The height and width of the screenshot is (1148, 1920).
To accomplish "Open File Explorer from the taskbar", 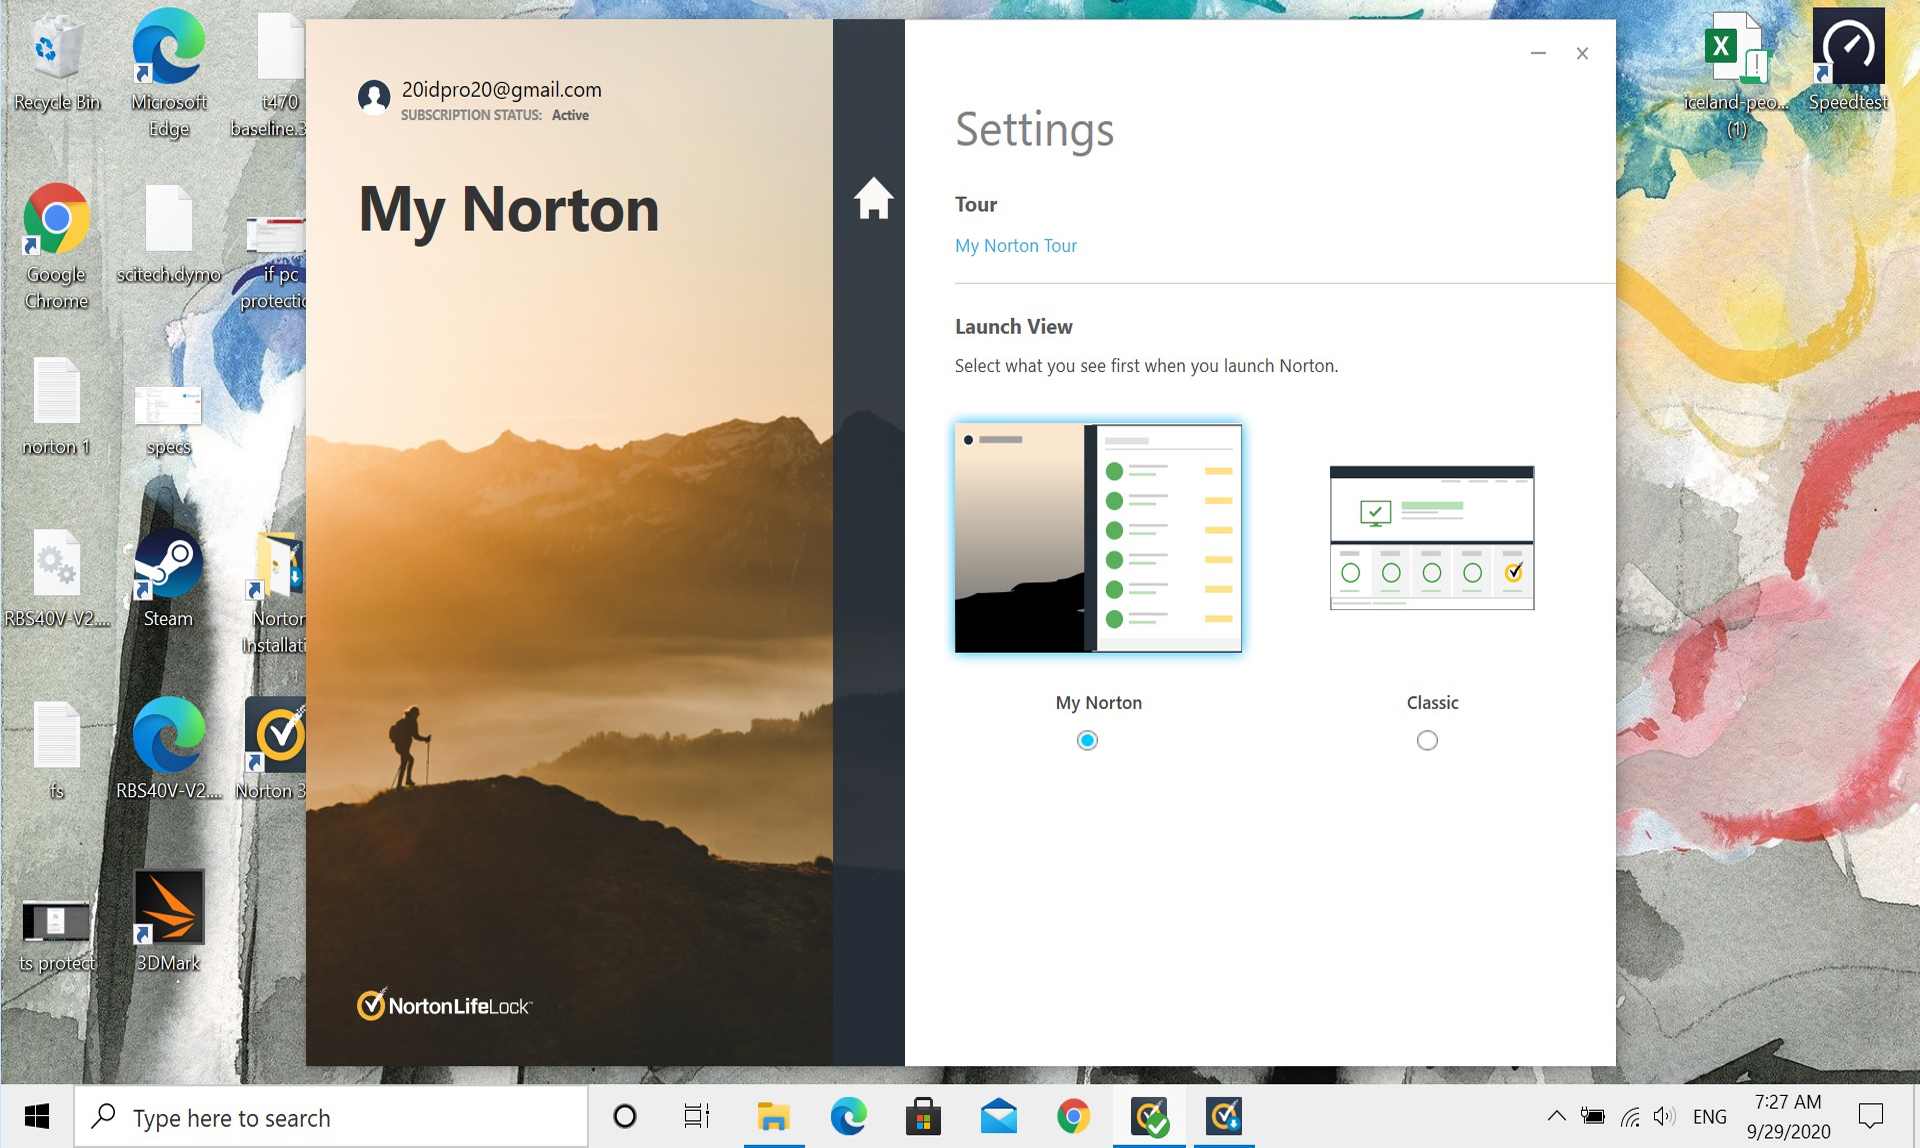I will click(x=773, y=1116).
